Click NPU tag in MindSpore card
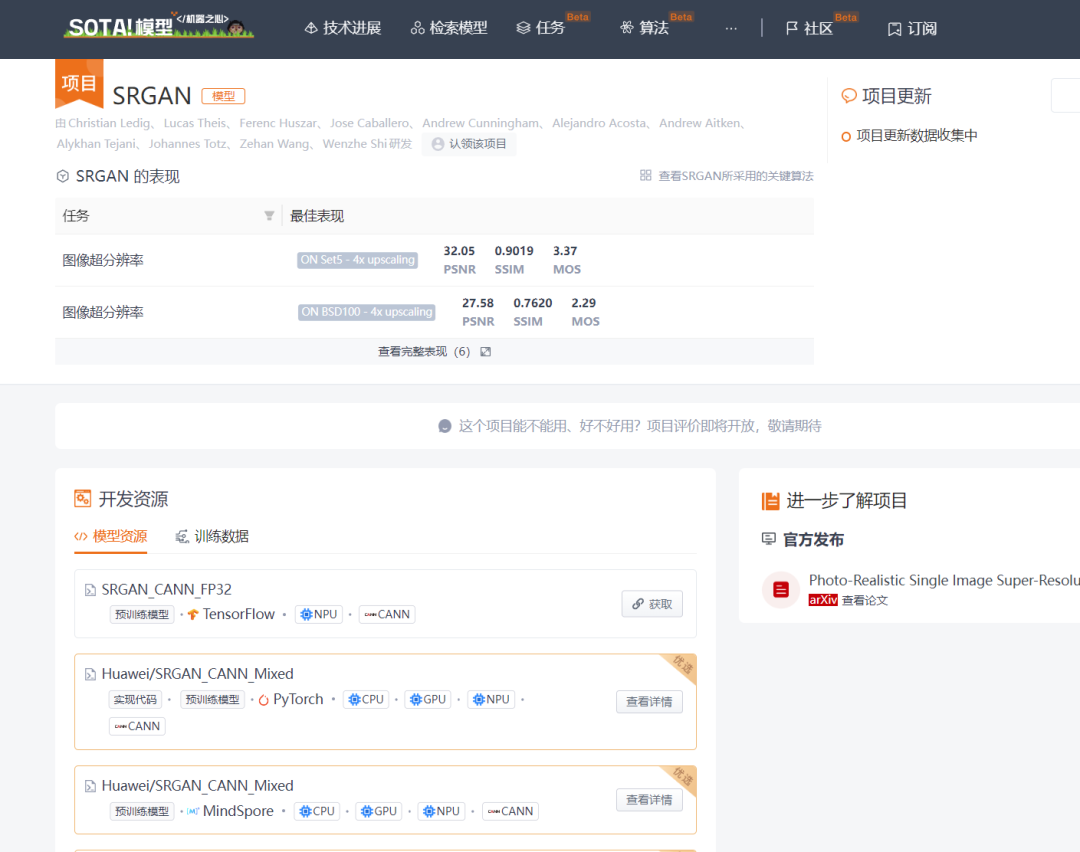The width and height of the screenshot is (1080, 852). tap(442, 811)
